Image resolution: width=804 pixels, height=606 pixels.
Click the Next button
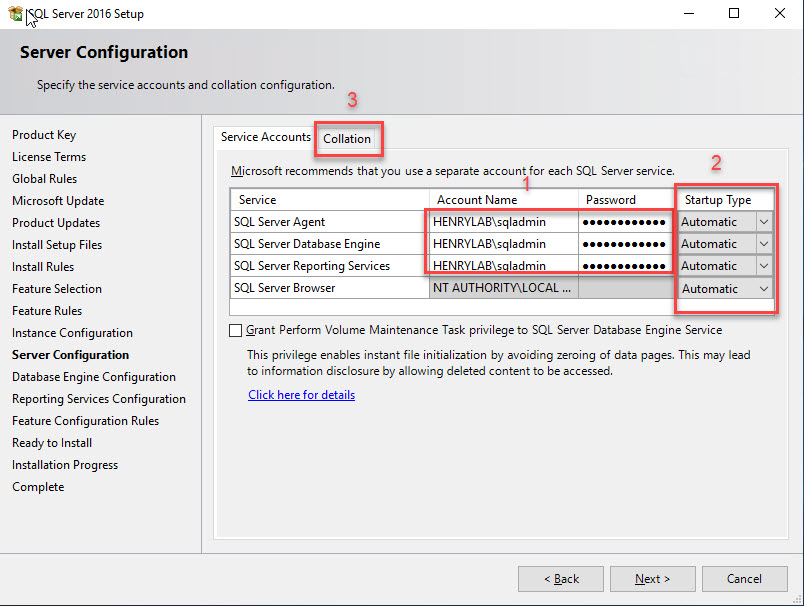point(652,578)
